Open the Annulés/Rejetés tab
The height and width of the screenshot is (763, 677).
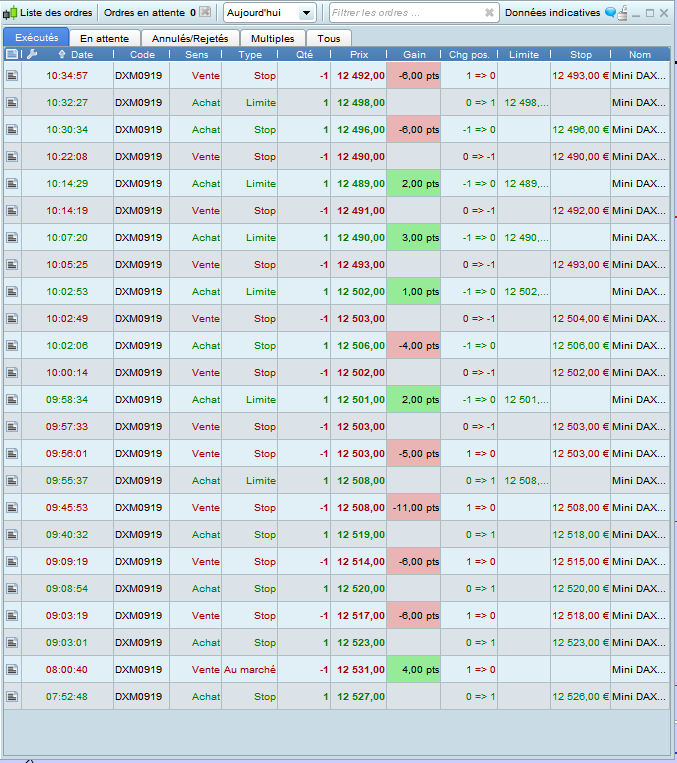190,38
